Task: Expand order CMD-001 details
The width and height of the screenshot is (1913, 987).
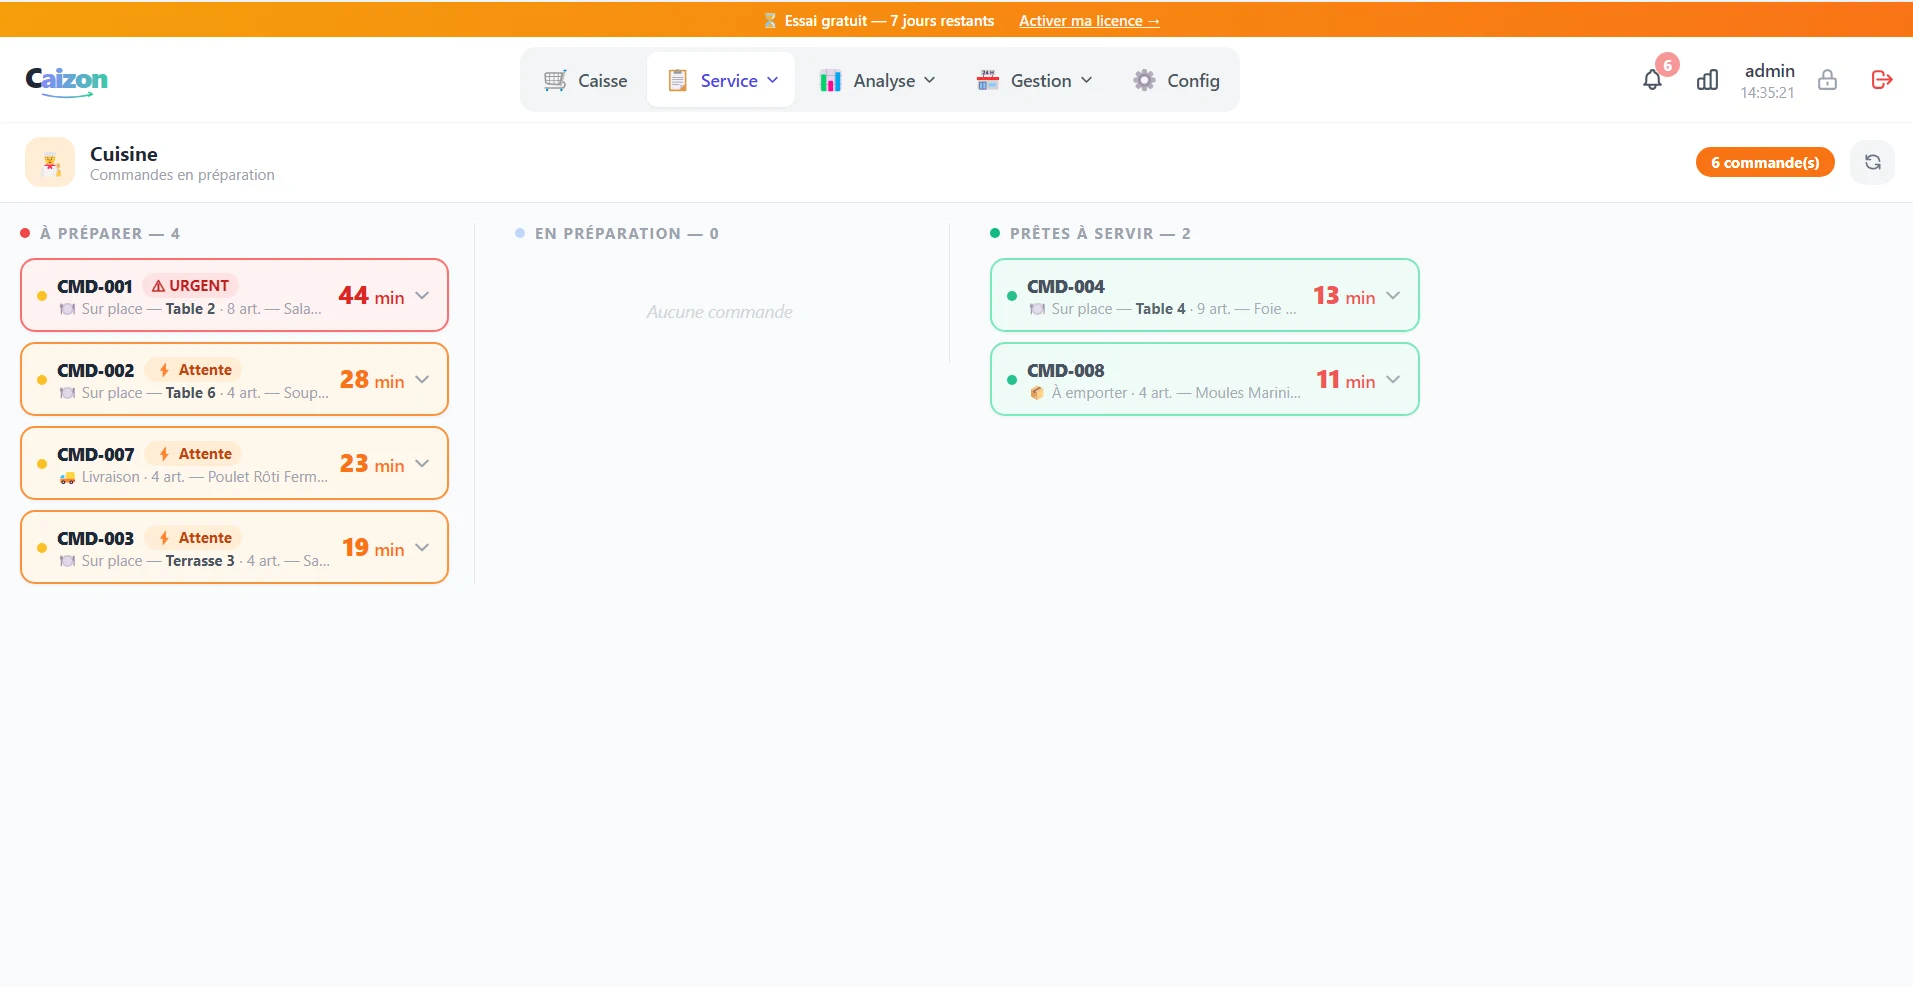Action: pyautogui.click(x=422, y=295)
